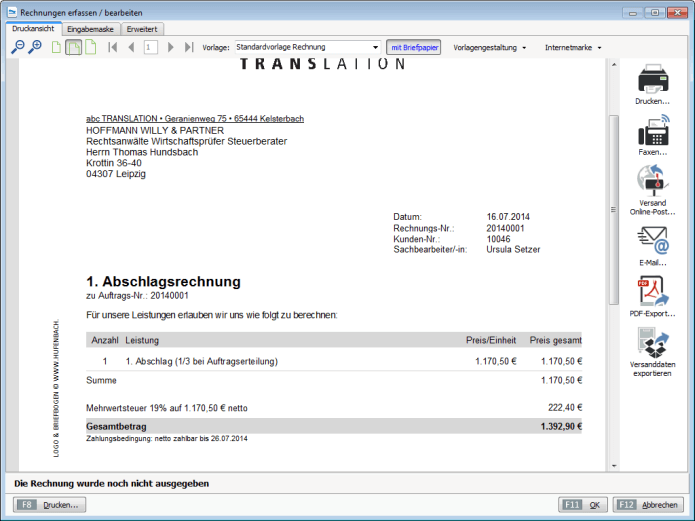Jump to the last page arrow

pos(189,47)
